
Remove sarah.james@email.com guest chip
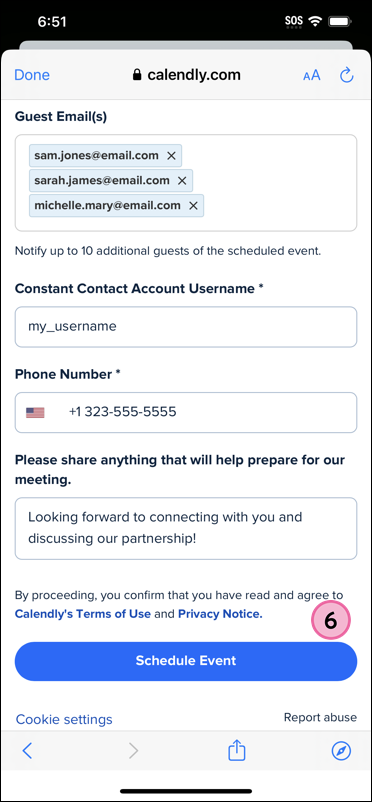coord(182,181)
